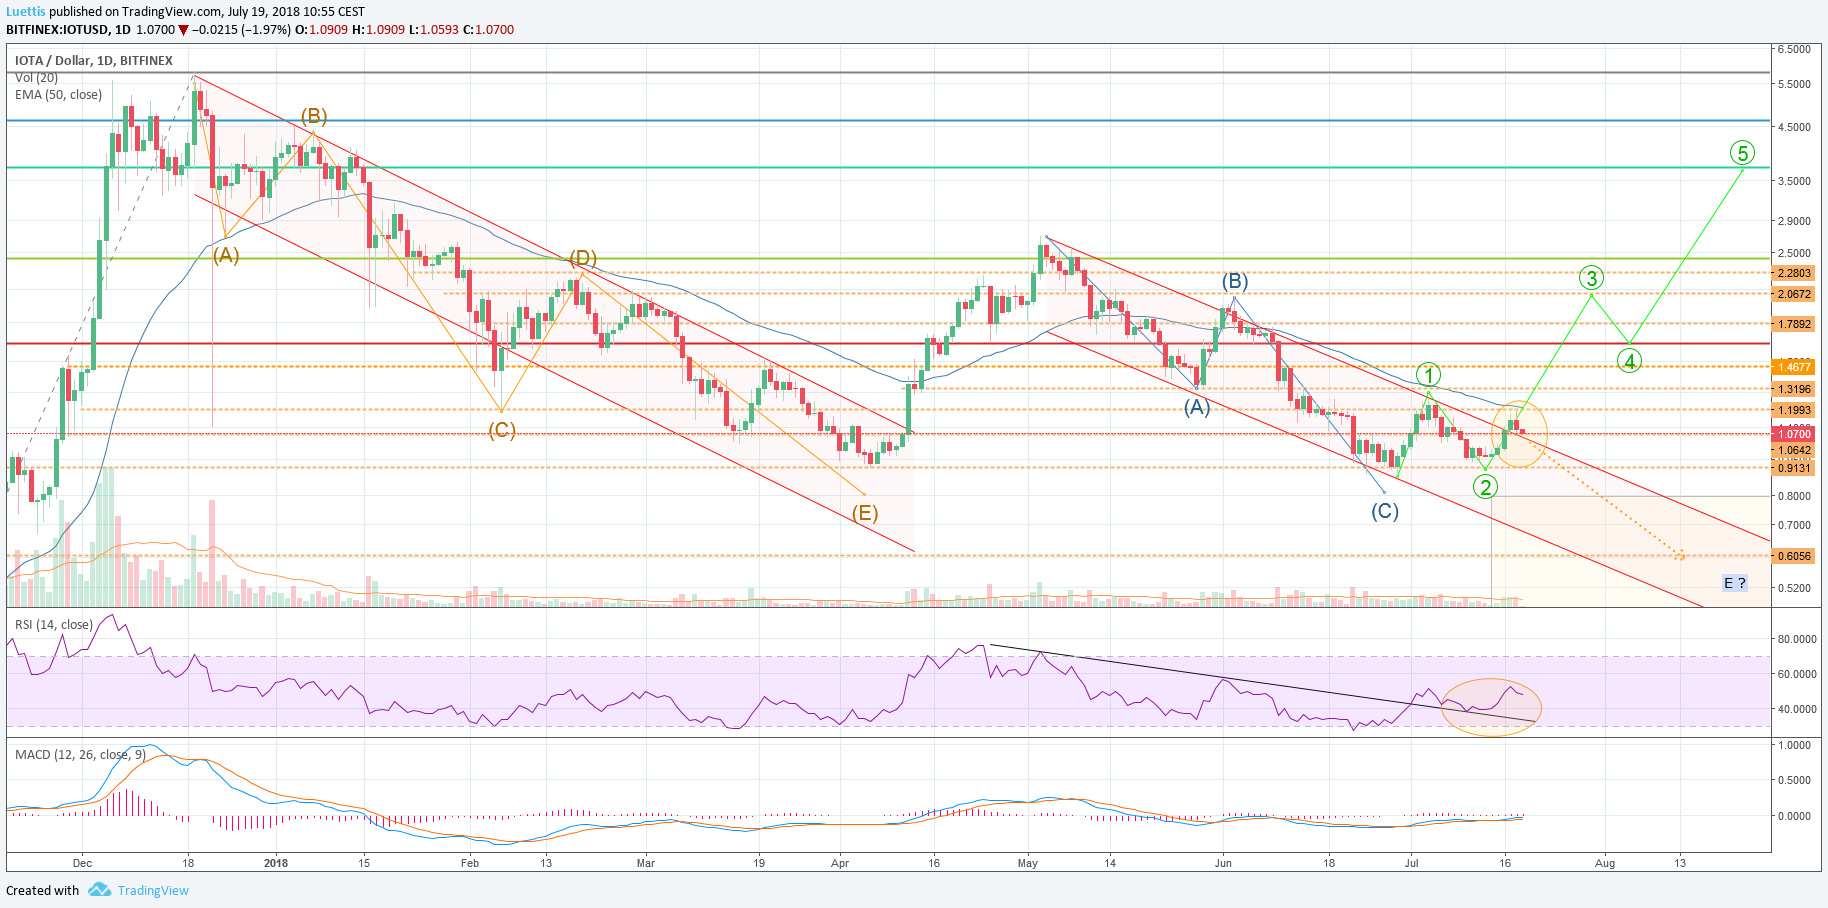Image resolution: width=1828 pixels, height=908 pixels.
Task: Click the 'May' time axis label
Action: pyautogui.click(x=1028, y=863)
